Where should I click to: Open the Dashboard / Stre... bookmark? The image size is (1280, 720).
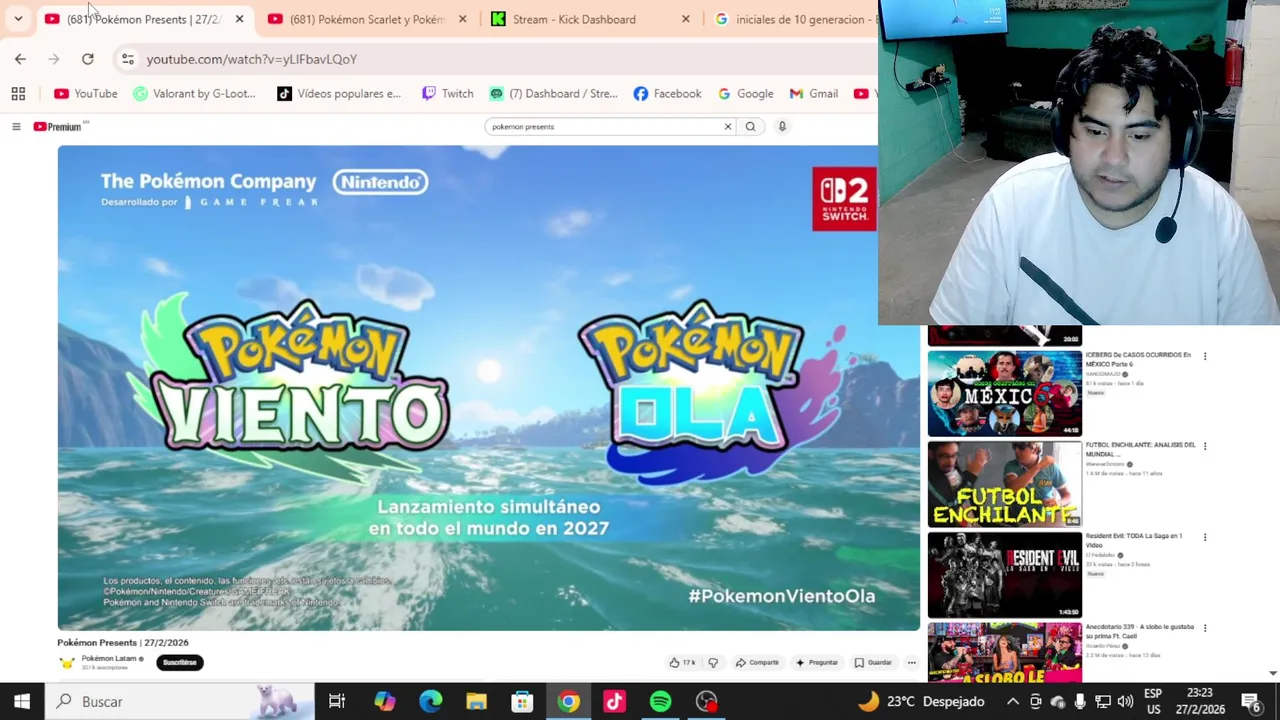click(x=553, y=93)
